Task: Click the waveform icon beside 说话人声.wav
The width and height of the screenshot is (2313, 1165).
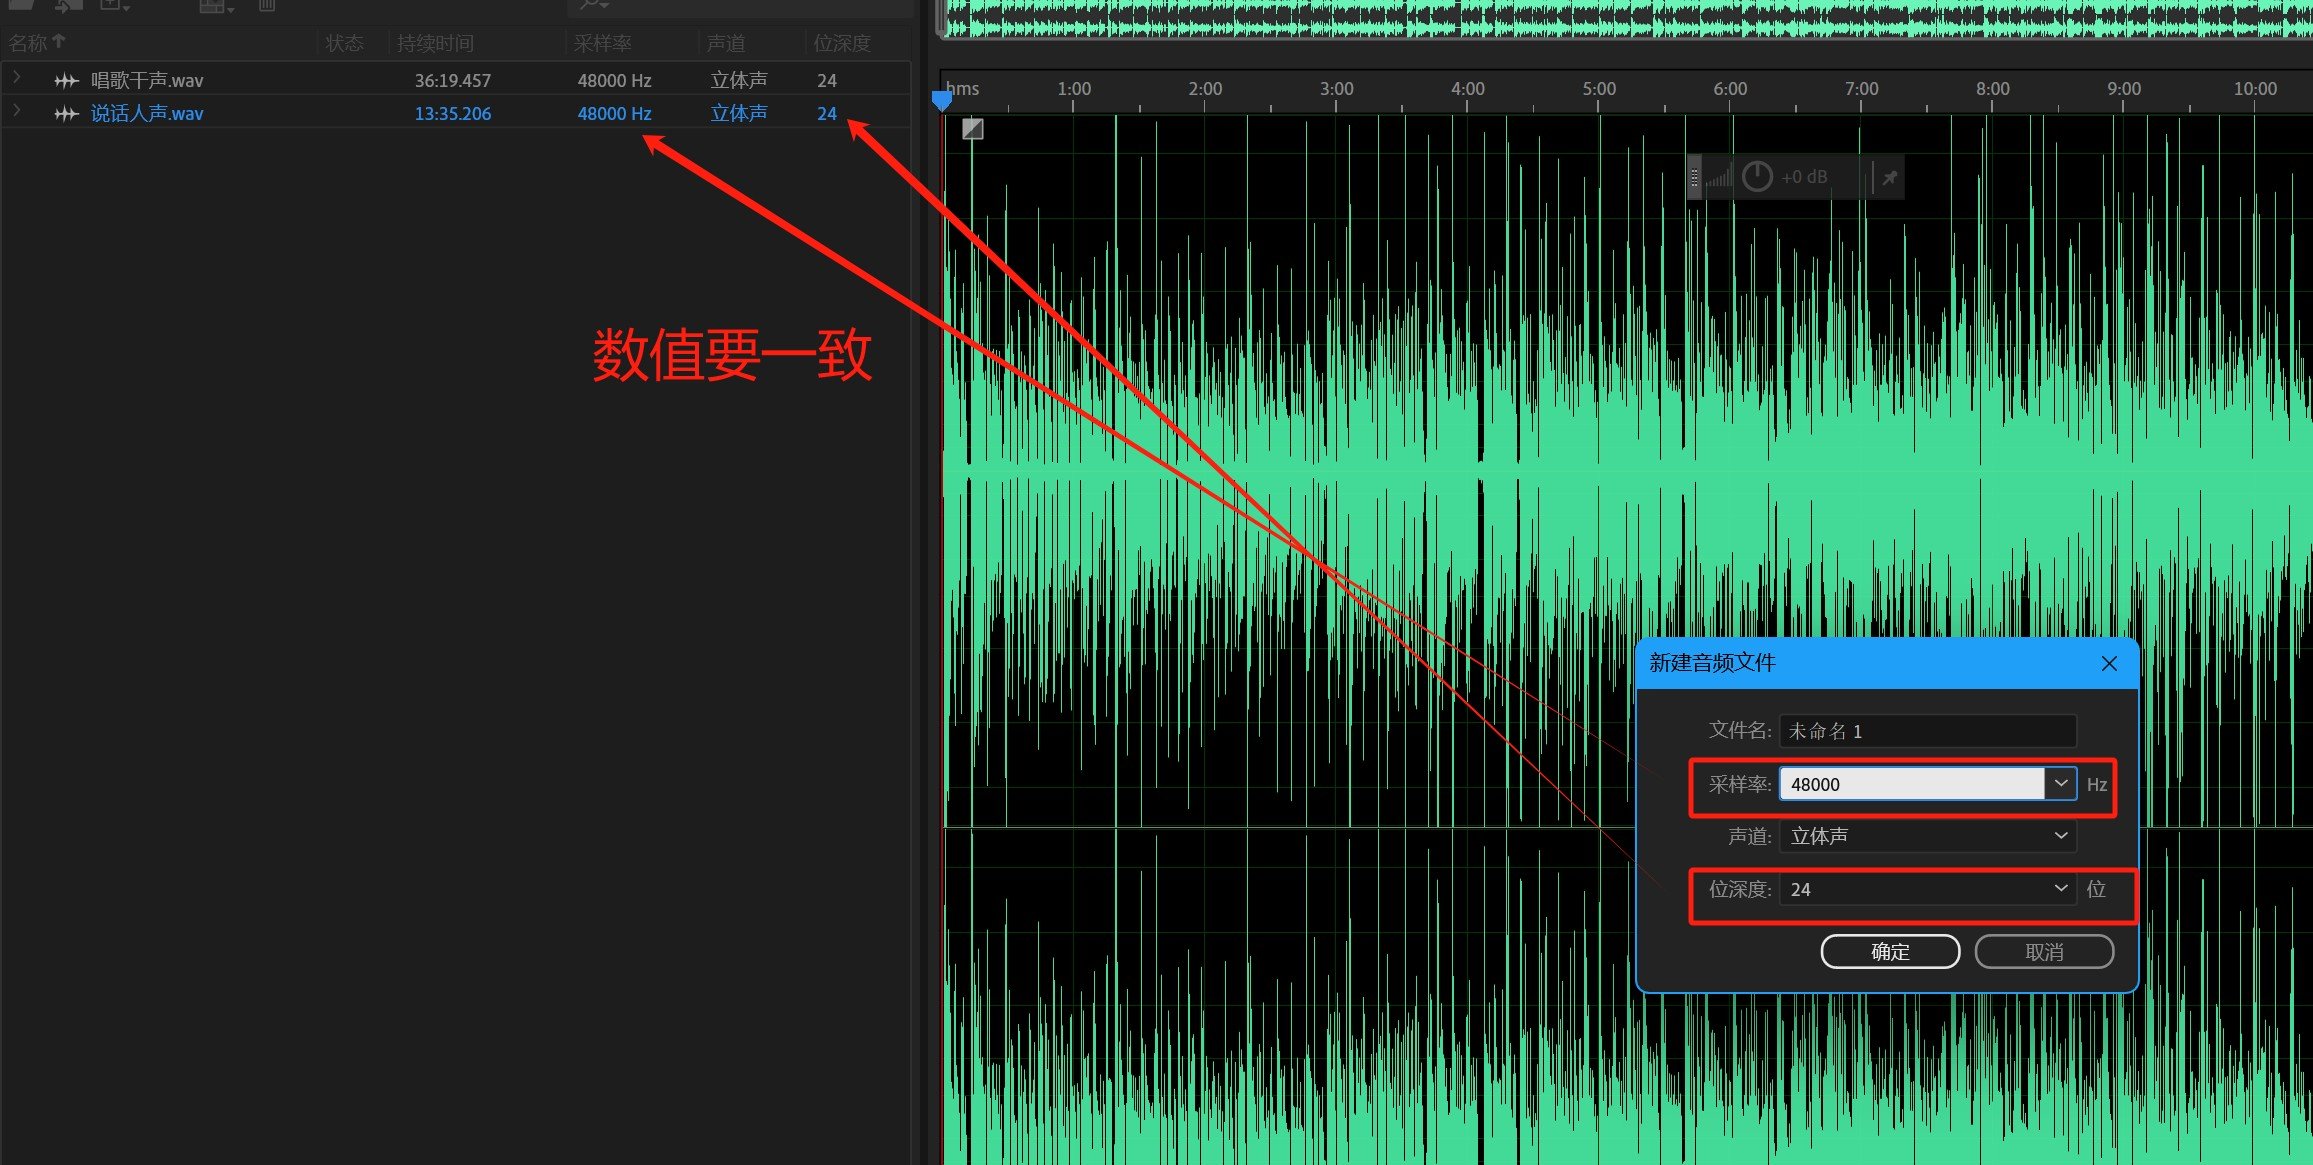Action: pyautogui.click(x=66, y=114)
